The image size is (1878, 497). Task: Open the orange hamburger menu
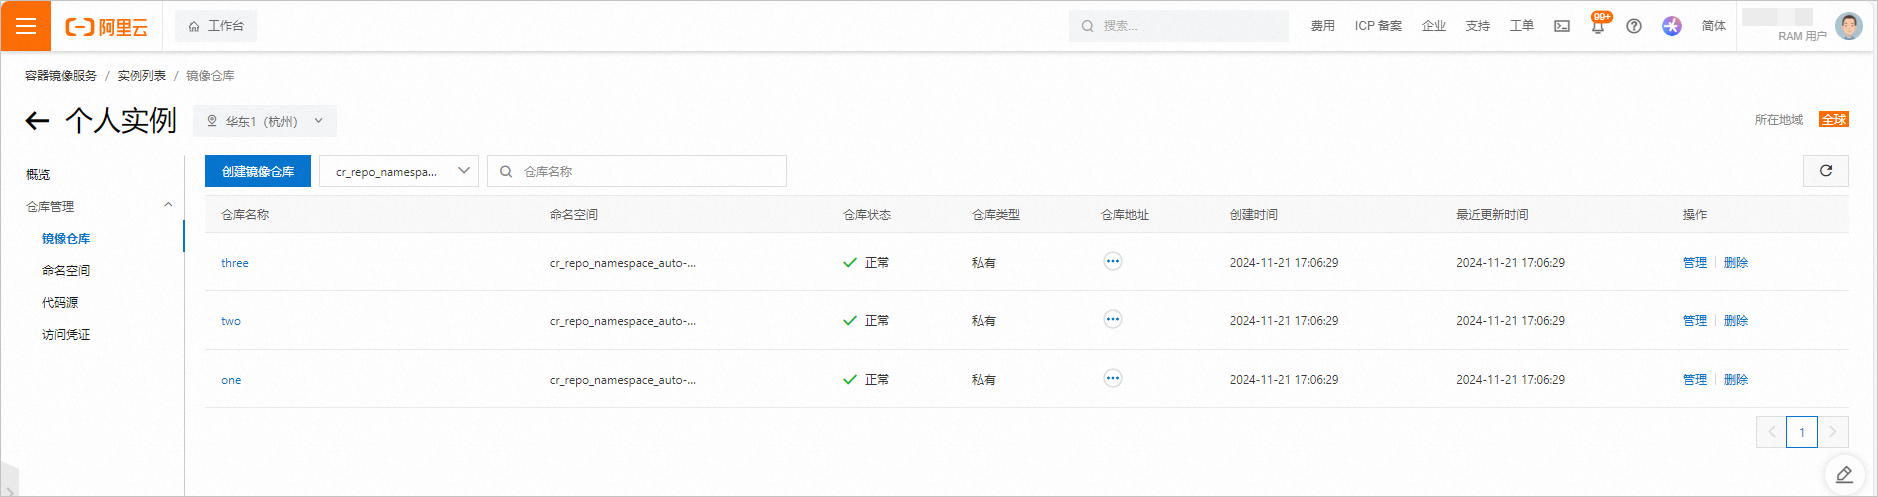(26, 26)
